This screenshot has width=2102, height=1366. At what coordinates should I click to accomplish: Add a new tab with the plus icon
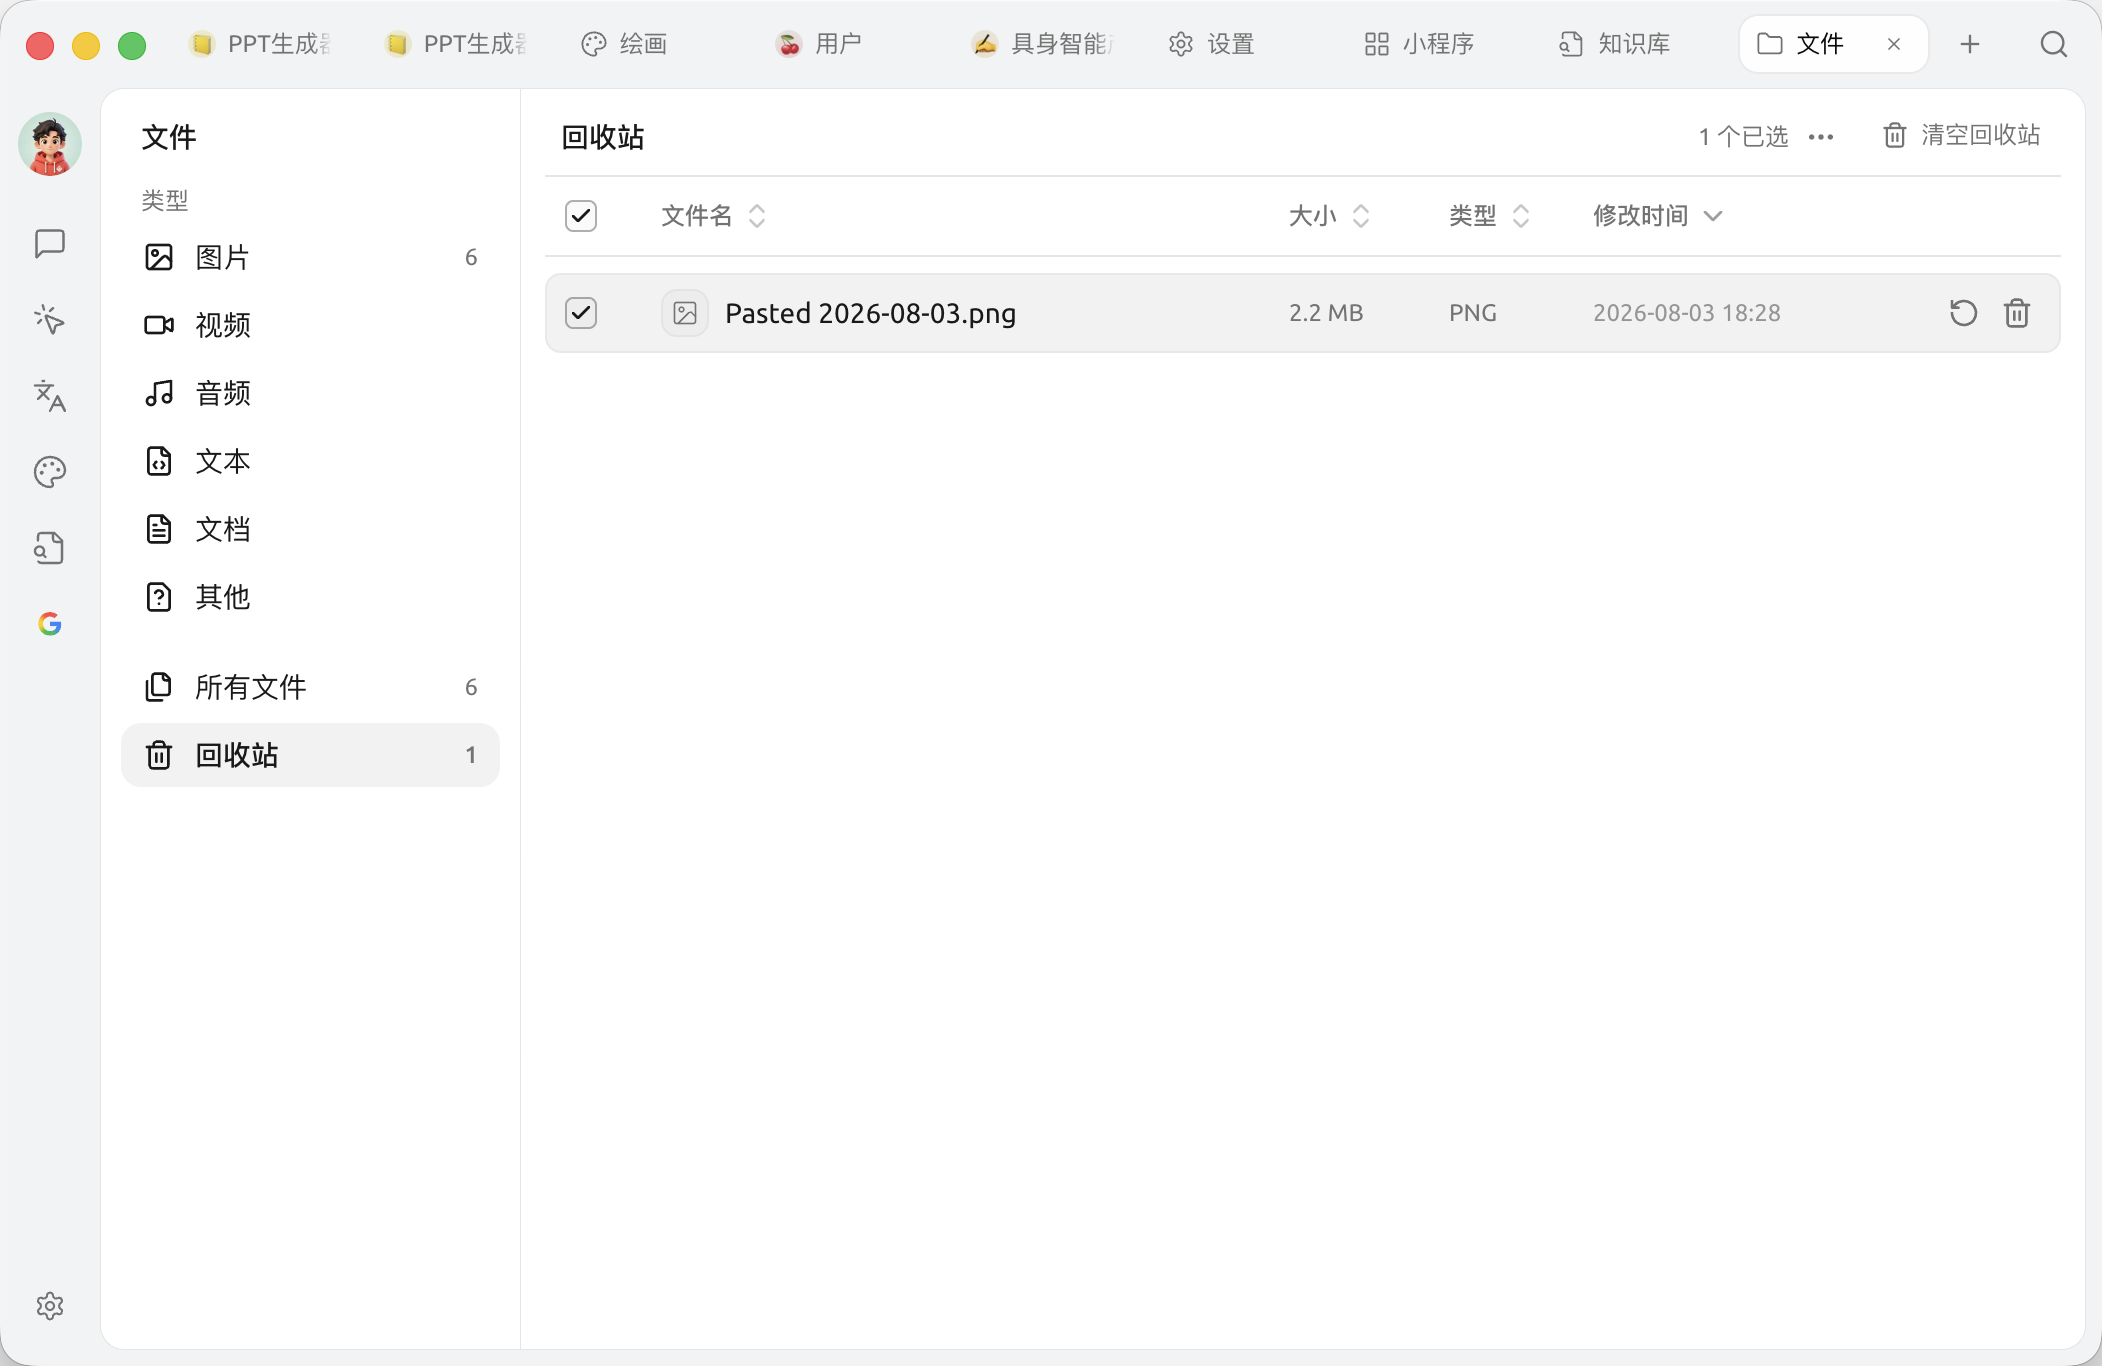(1970, 44)
